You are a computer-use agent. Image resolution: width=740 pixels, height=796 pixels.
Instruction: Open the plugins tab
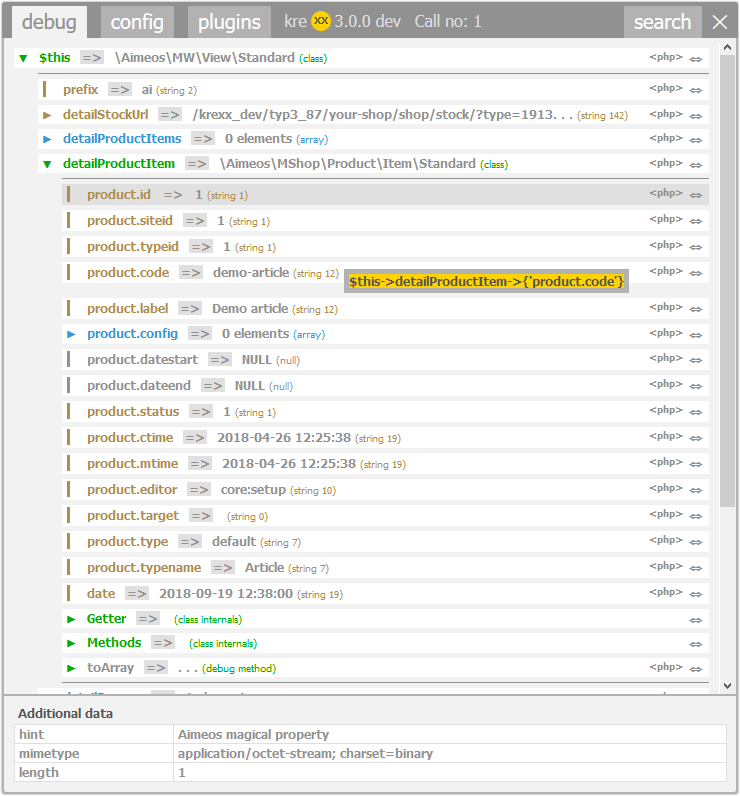point(229,22)
